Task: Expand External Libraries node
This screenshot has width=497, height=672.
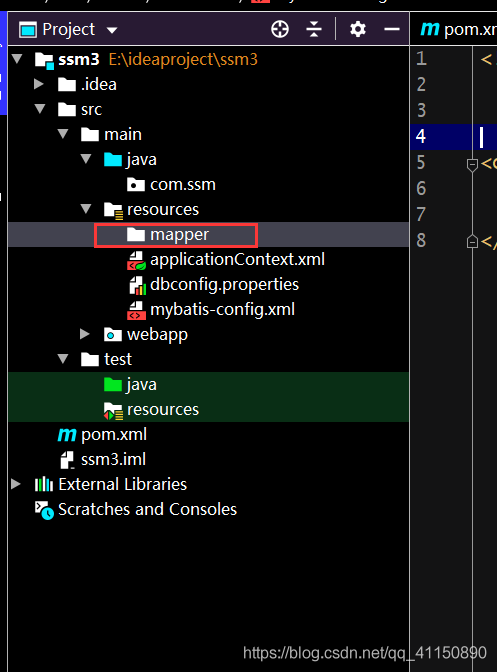Action: pos(16,484)
